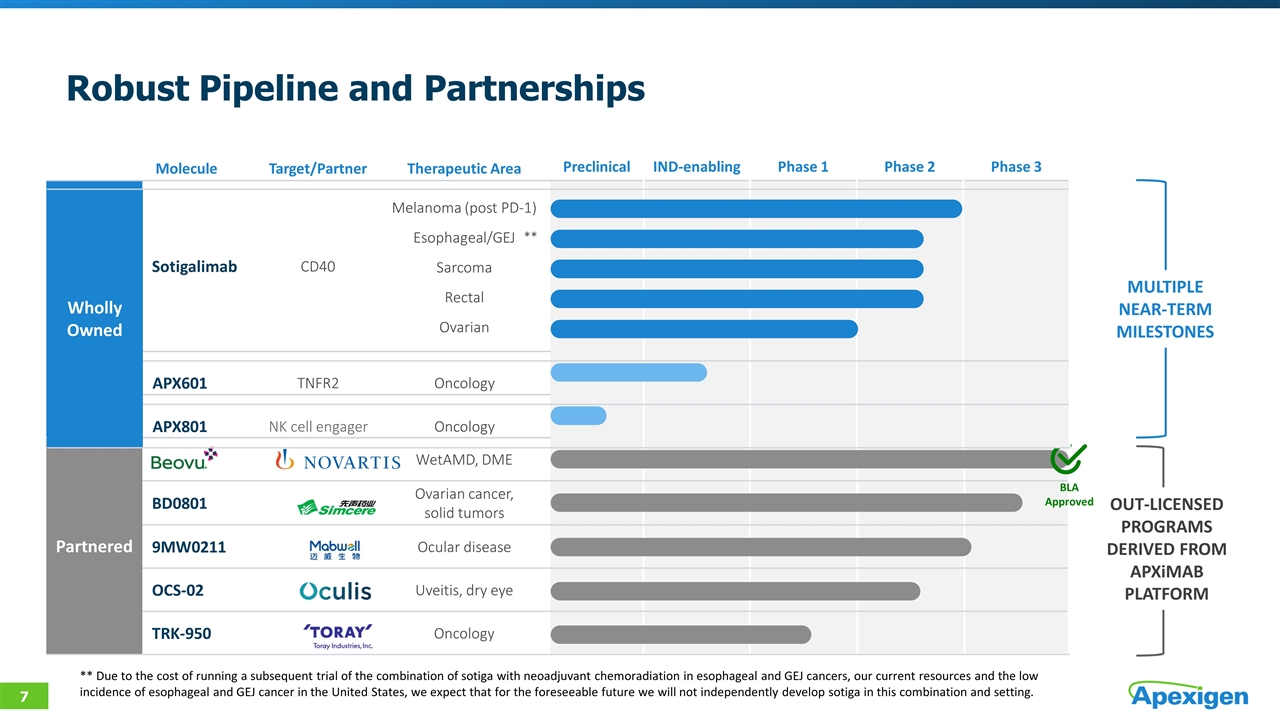Click Ovarian cancer, solid tumors text

(464, 503)
